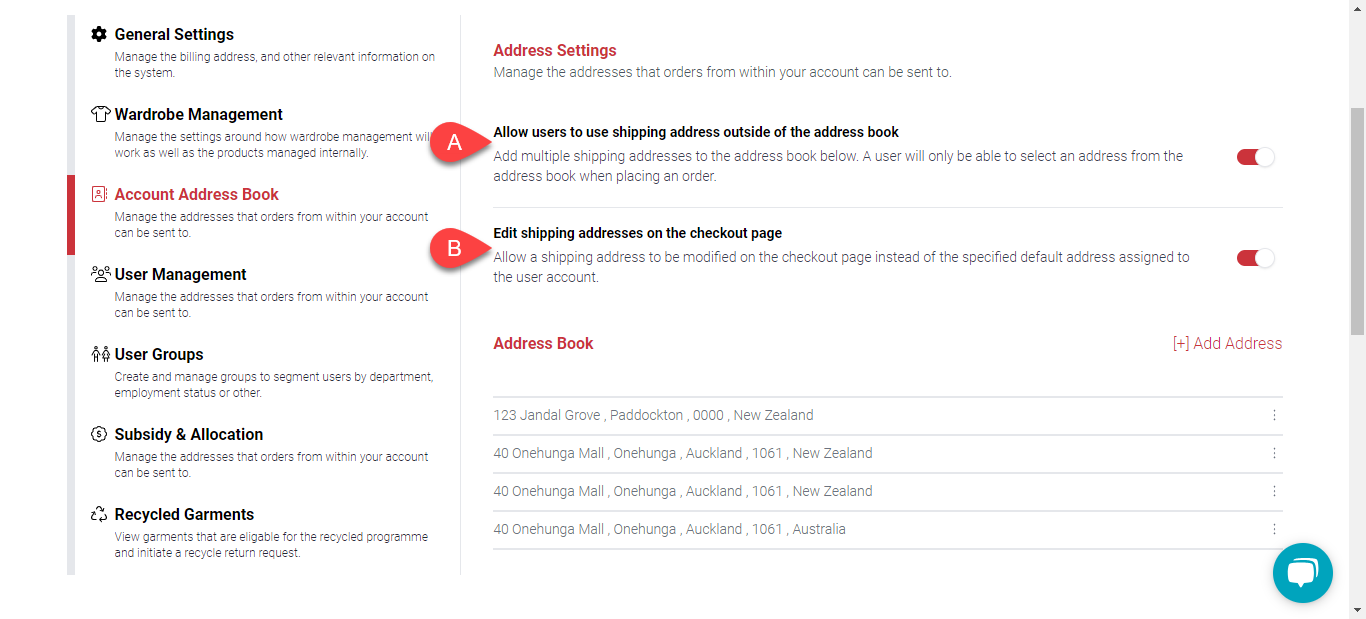
Task: Click the Account Address Book icon
Action: [99, 194]
